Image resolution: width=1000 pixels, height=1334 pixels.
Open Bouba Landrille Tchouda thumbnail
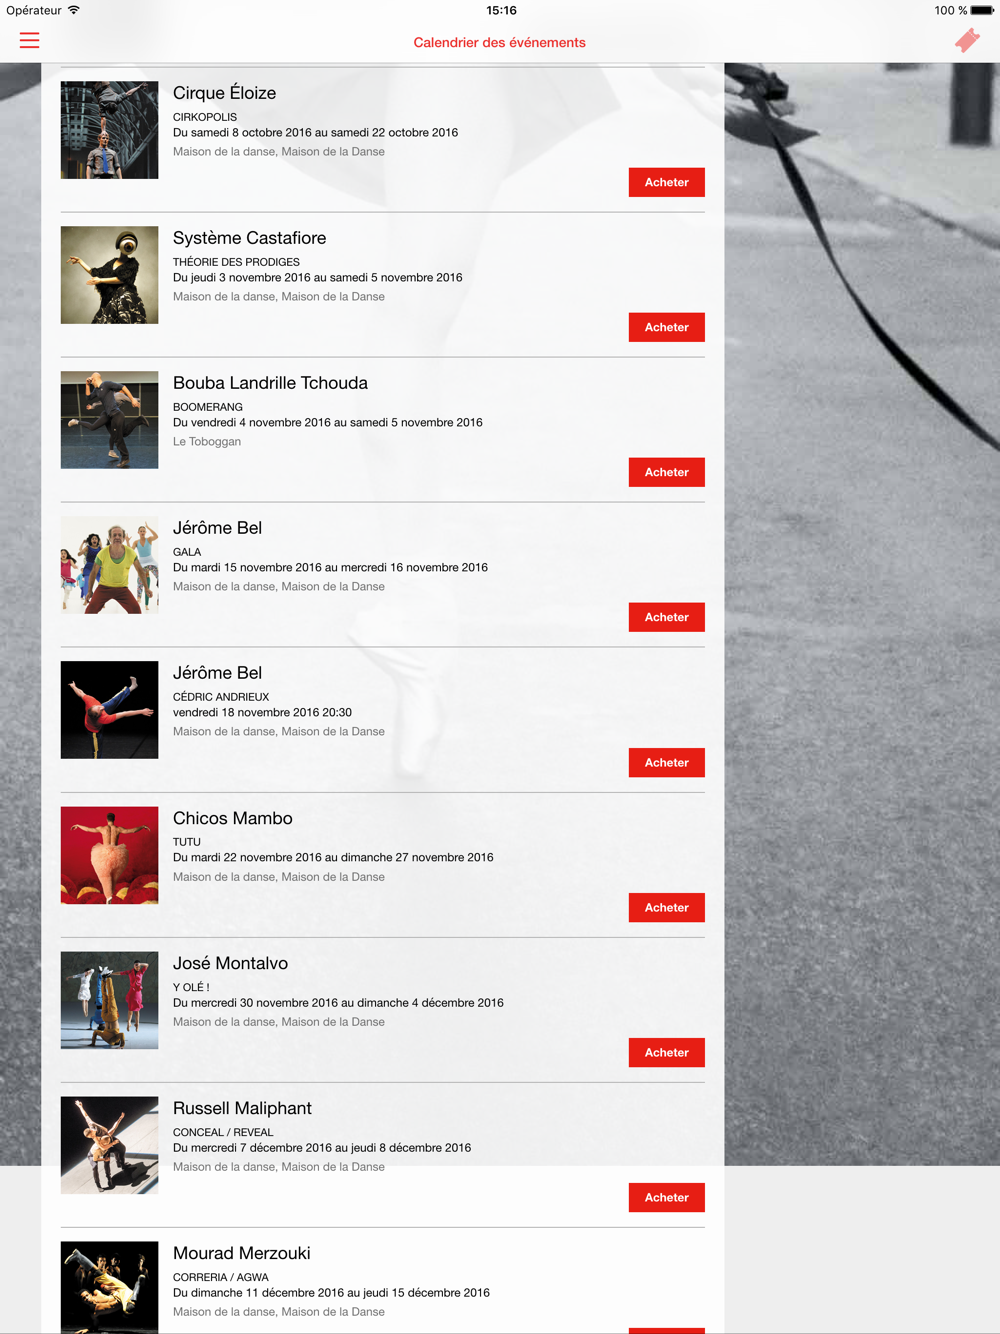[110, 420]
